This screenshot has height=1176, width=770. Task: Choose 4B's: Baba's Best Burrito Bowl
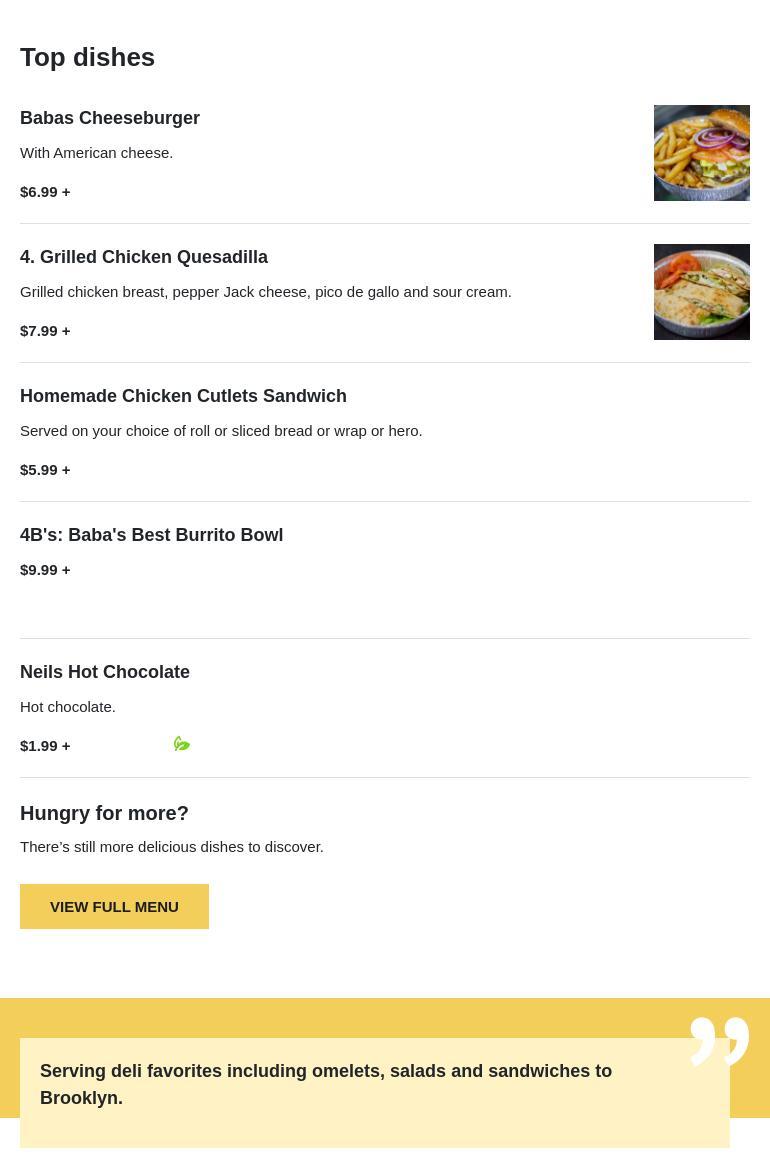[x=151, y=535]
